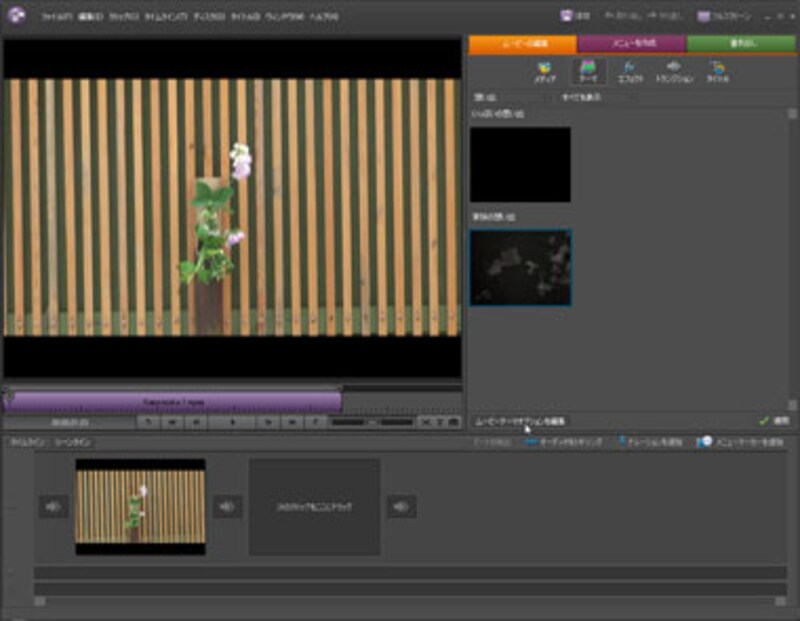
Task: Click the transition slot after the empty clip
Action: pos(401,507)
